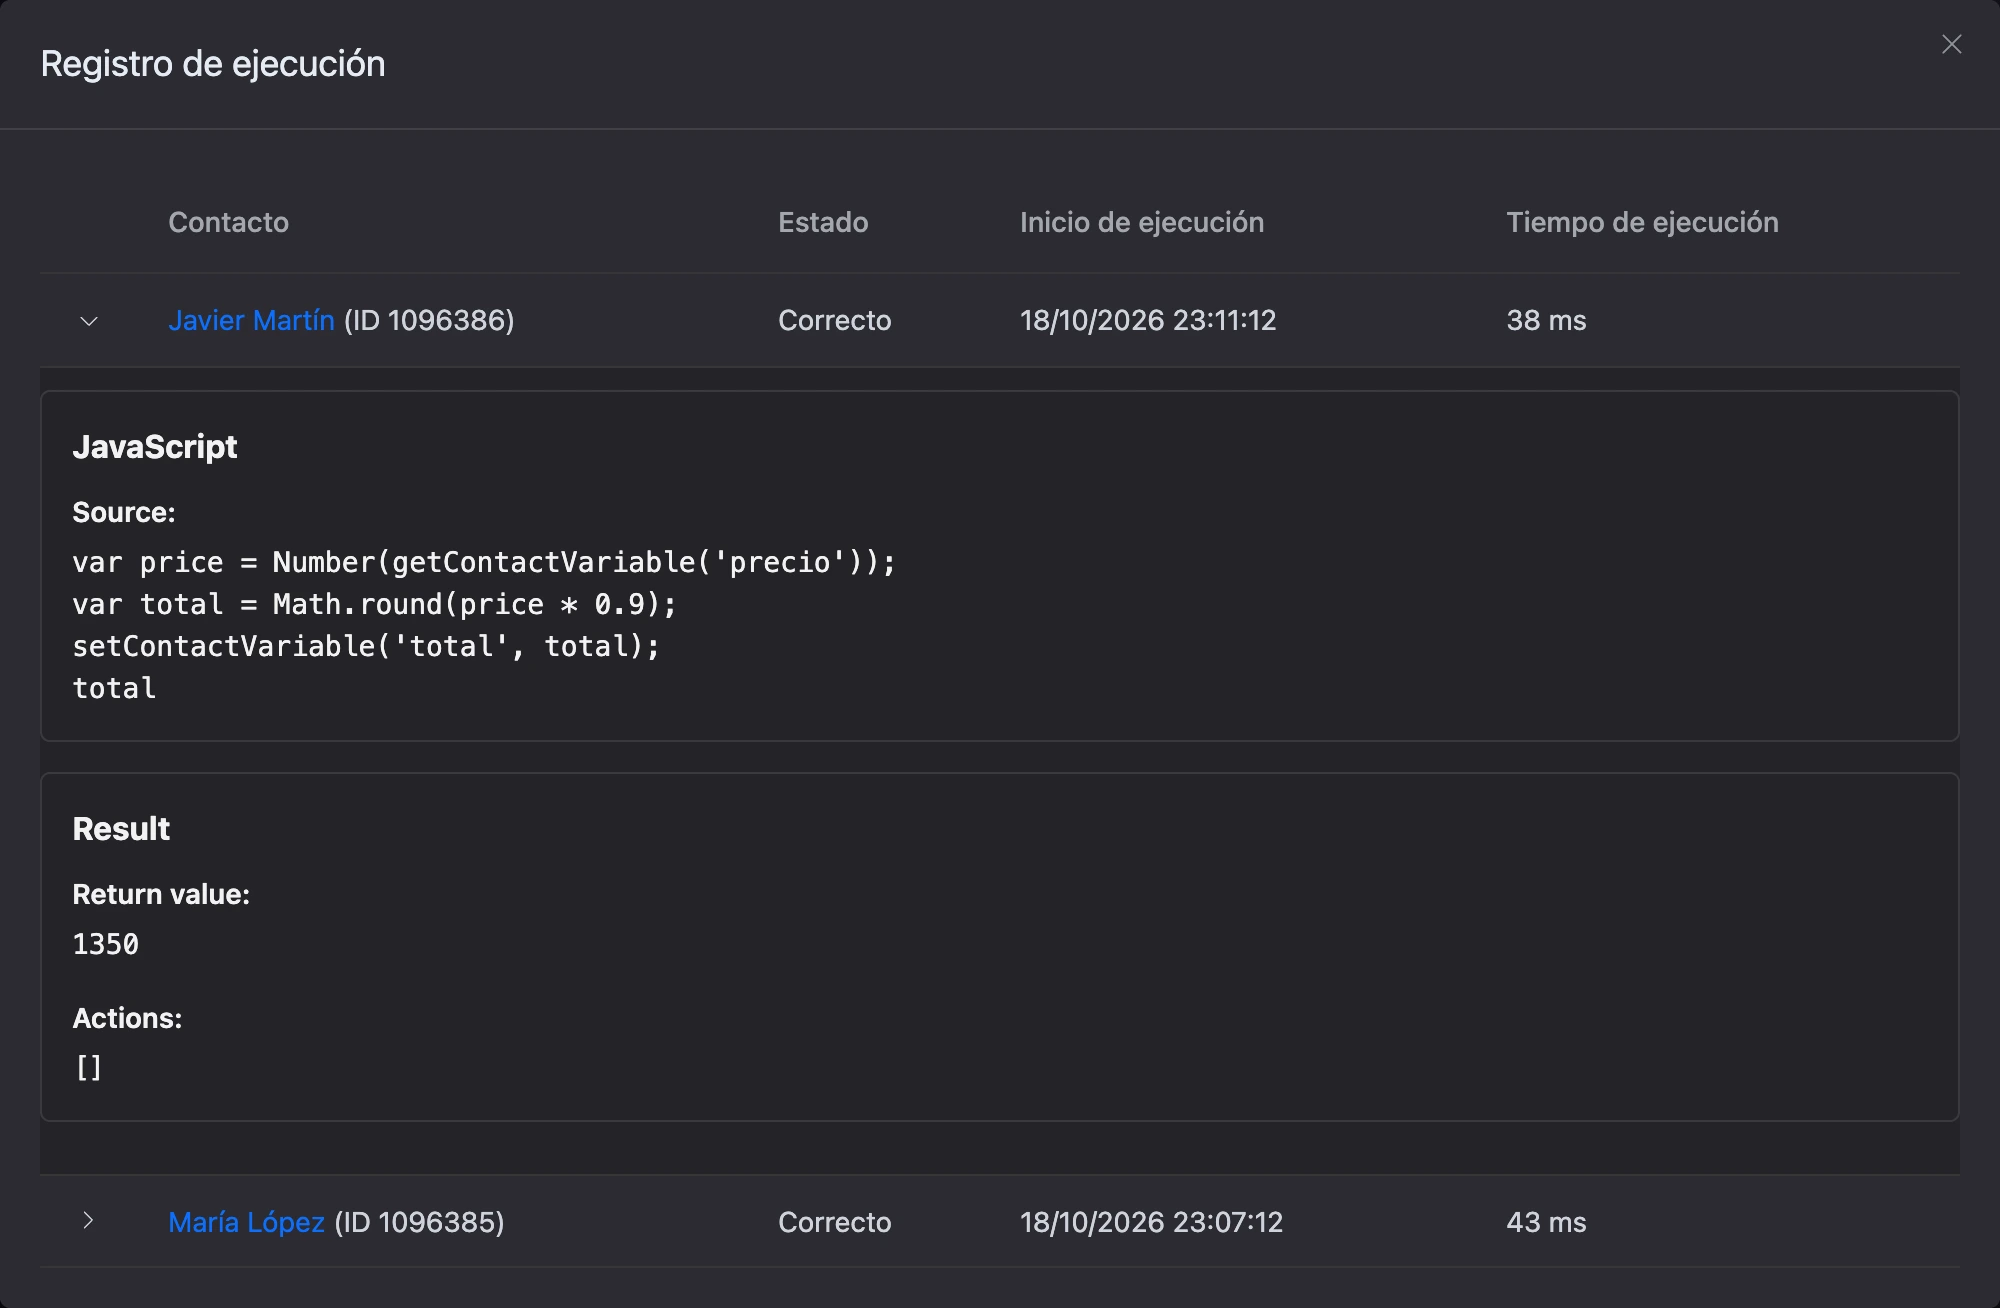2000x1308 pixels.
Task: Open the María López contact link
Action: click(246, 1222)
